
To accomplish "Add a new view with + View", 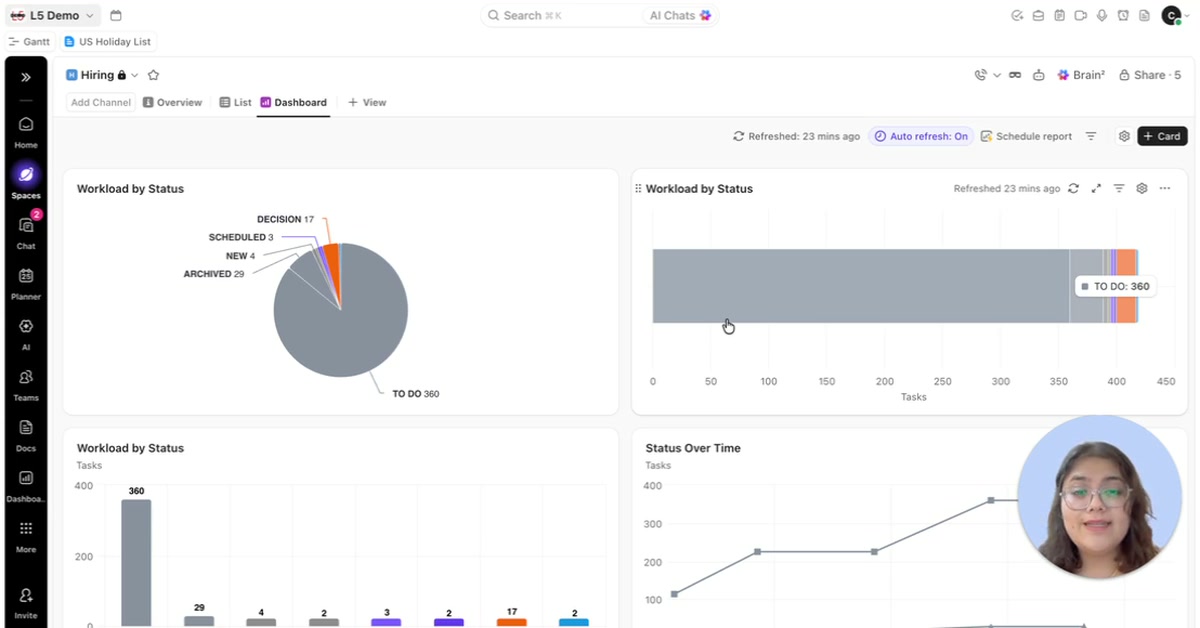I will coord(367,102).
